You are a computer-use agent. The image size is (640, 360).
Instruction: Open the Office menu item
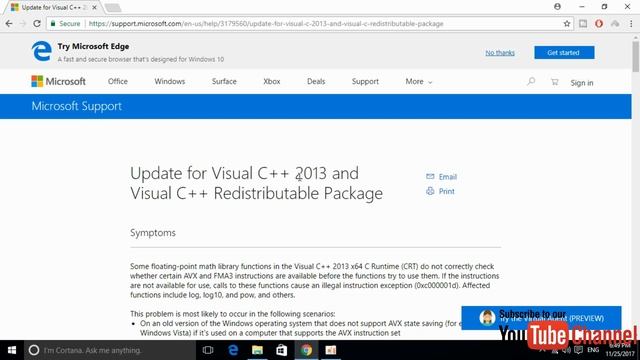tap(118, 82)
